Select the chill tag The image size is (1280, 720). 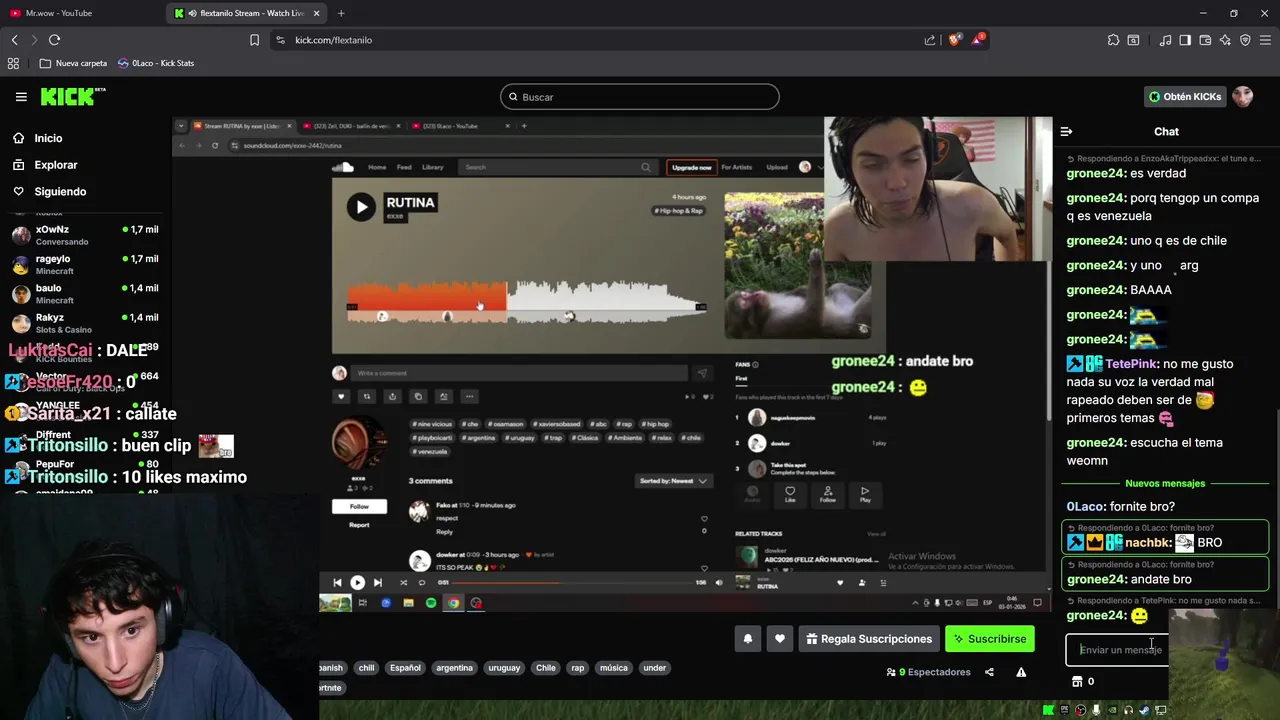click(366, 668)
